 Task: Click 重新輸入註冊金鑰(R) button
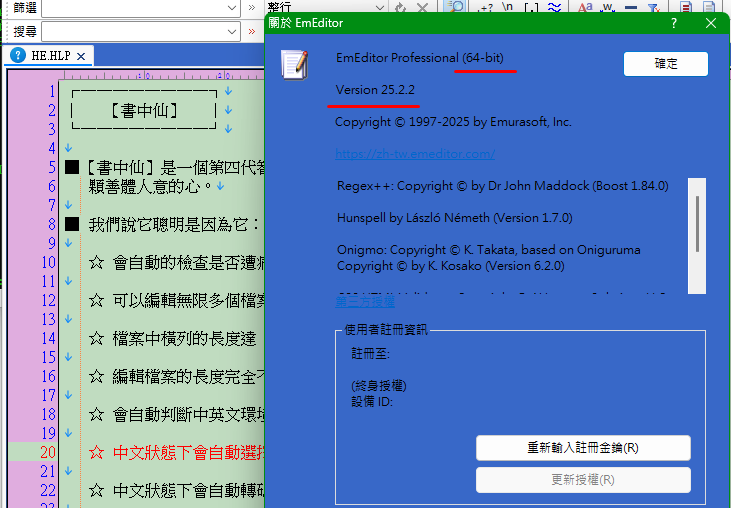coord(583,448)
